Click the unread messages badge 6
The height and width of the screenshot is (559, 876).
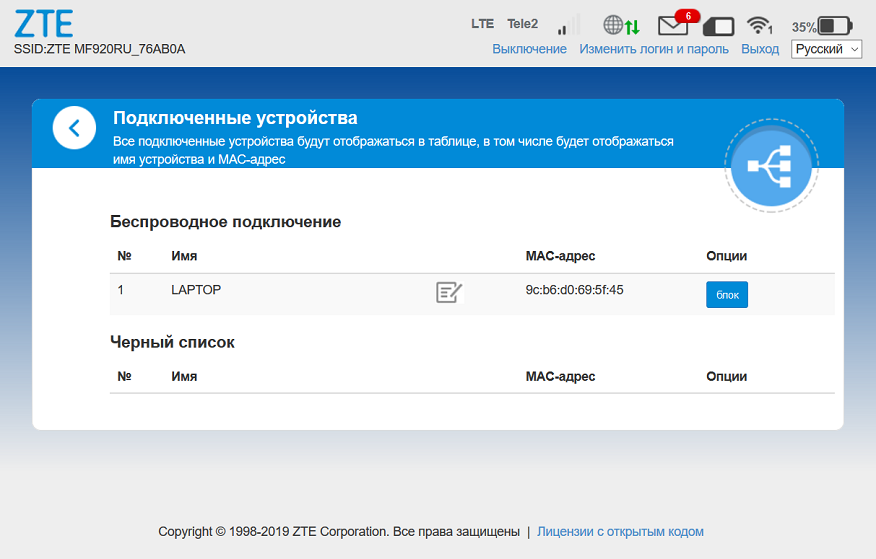coord(687,16)
